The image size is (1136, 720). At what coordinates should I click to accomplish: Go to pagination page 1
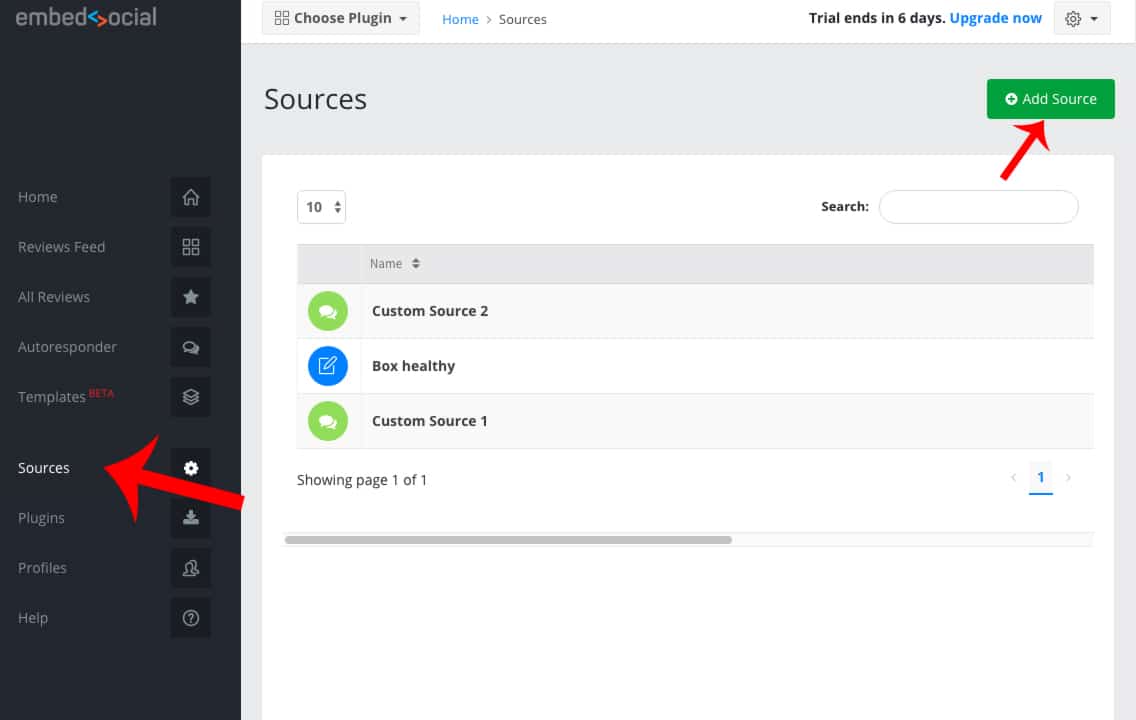click(1040, 478)
